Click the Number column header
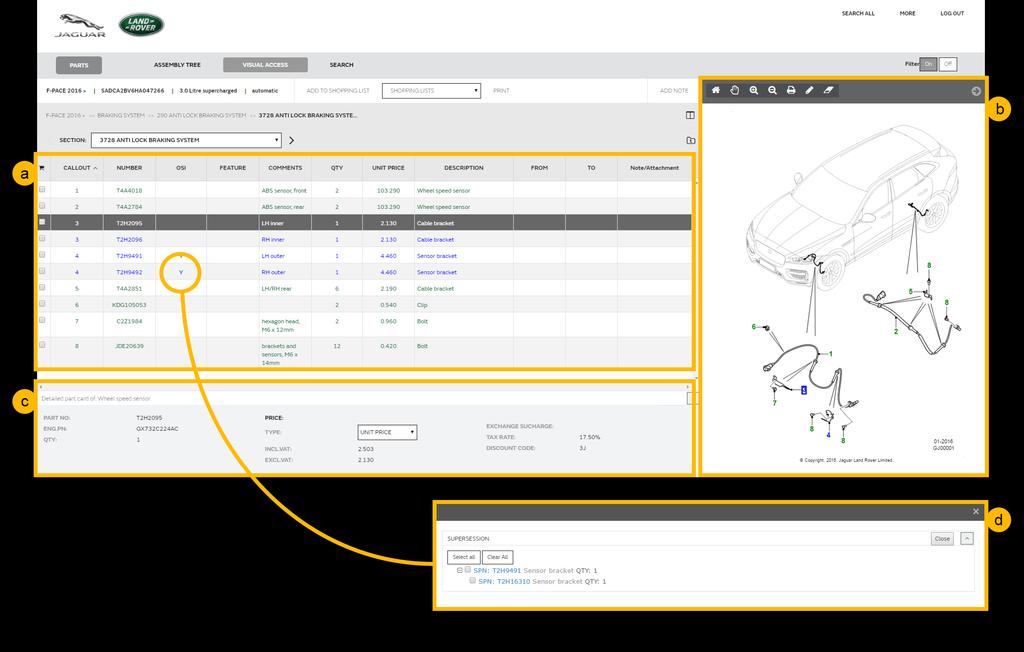The image size is (1024, 652). 129,168
